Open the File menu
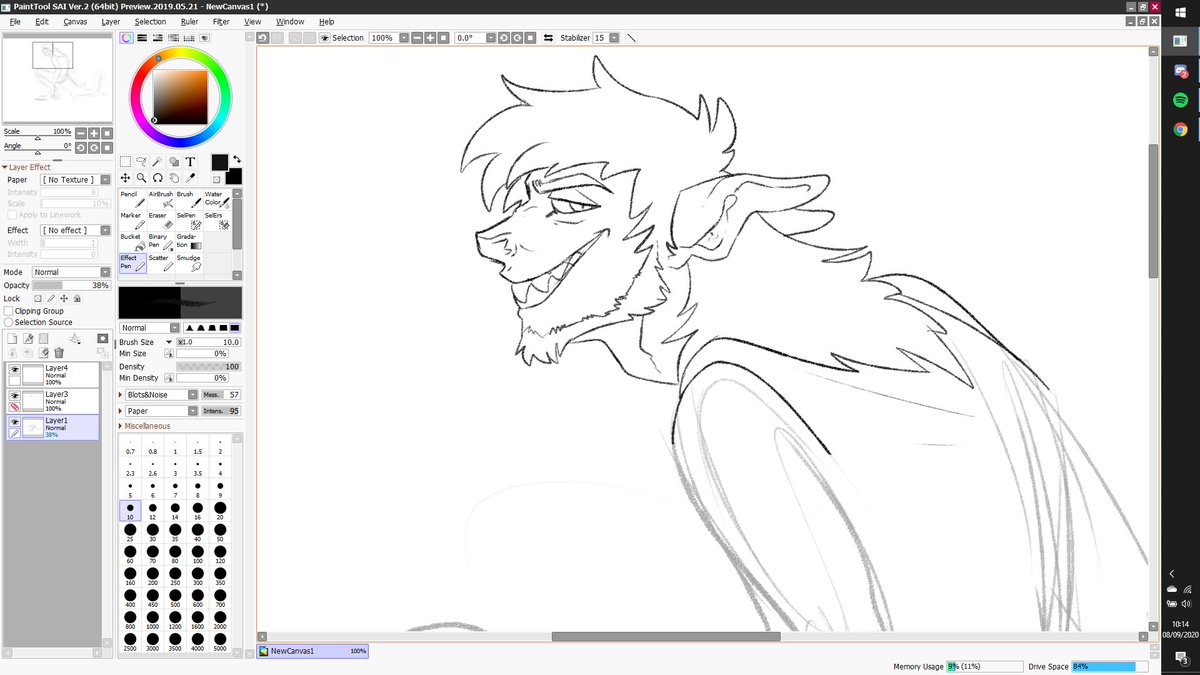Viewport: 1200px width, 675px height. point(15,21)
